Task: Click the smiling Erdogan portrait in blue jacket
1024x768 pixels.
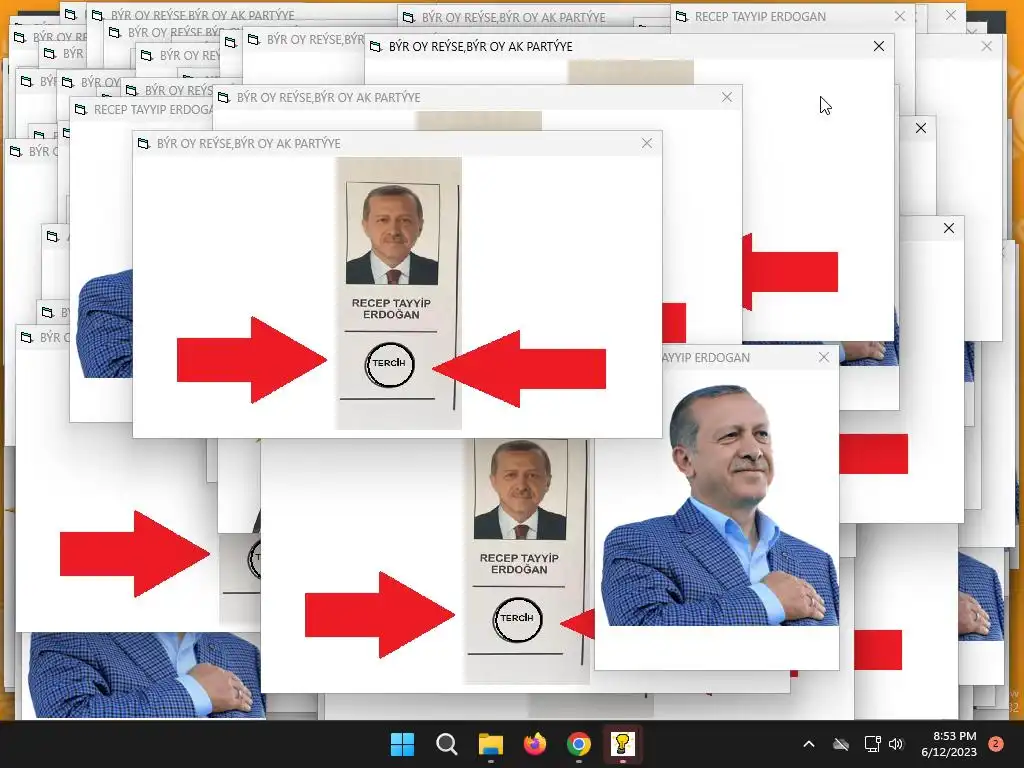Action: tap(718, 506)
